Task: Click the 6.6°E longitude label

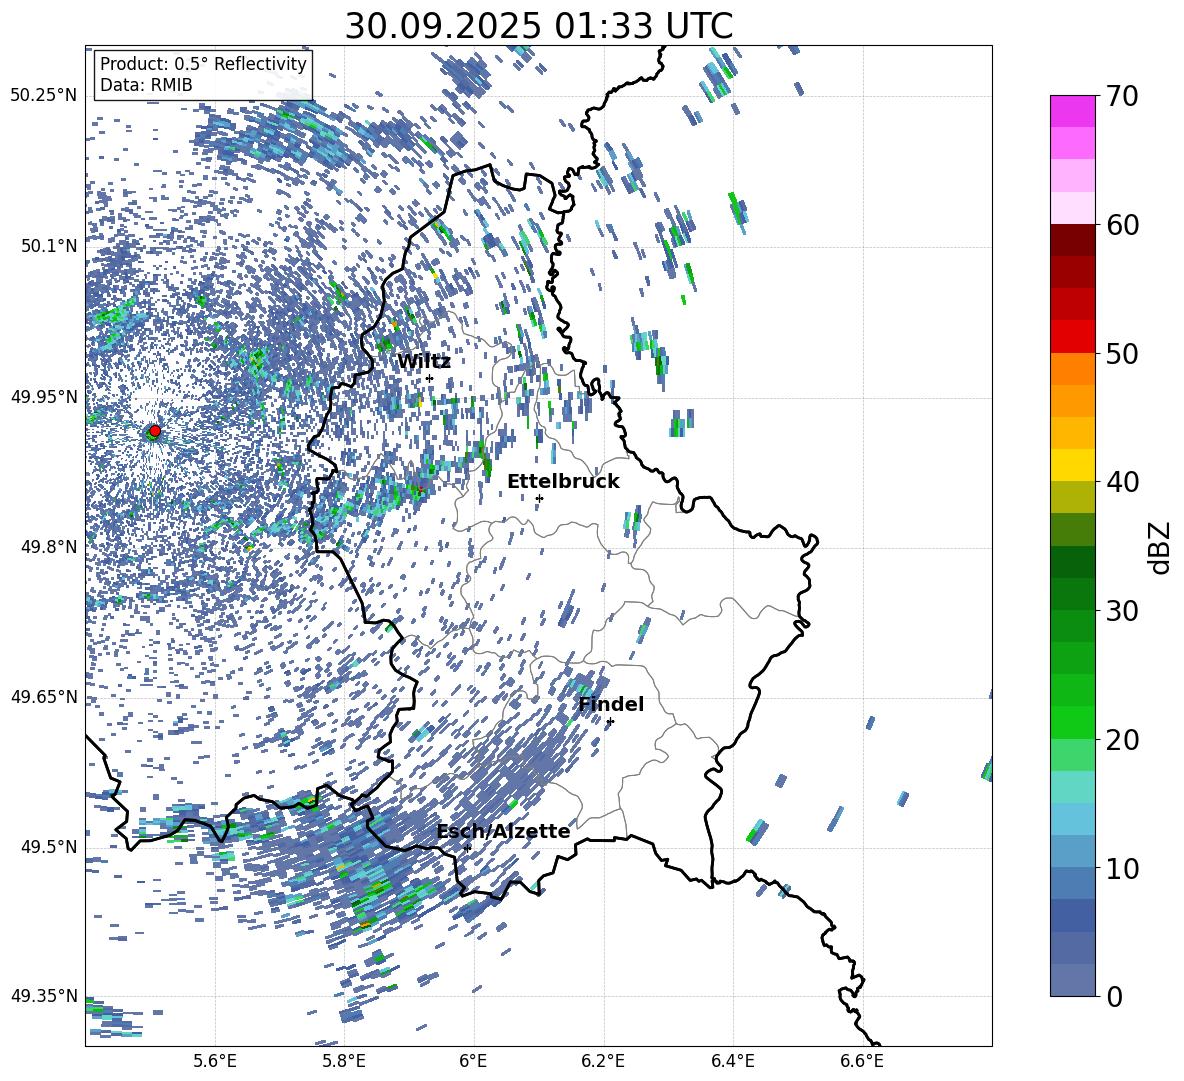Action: pos(862,1061)
